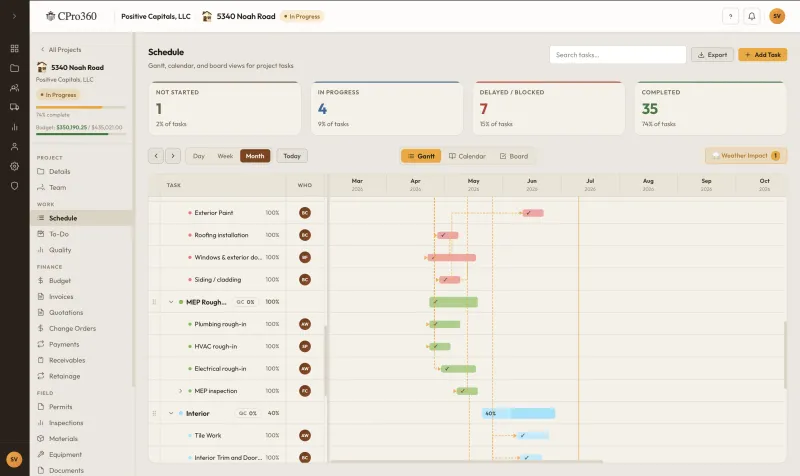Viewport: 800px width, 476px height.
Task: Open the Delayed / Blocked summary card
Action: pos(548,108)
